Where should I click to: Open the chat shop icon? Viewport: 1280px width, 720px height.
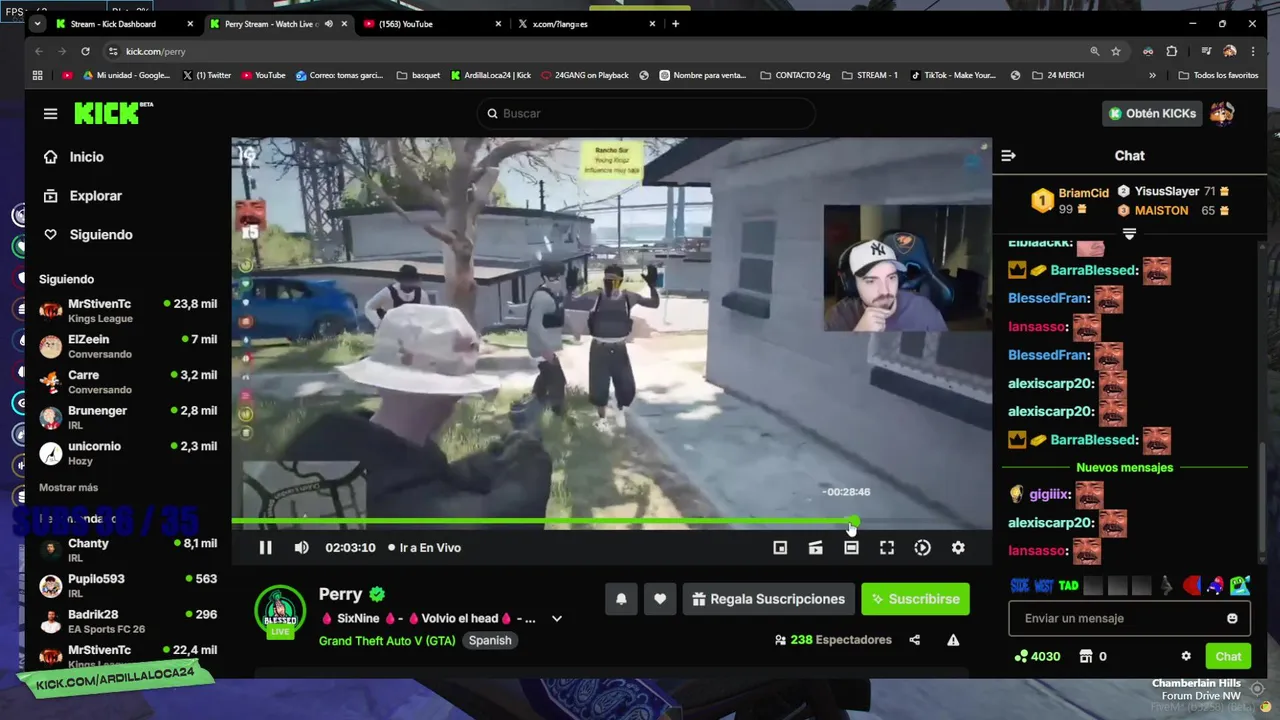pyautogui.click(x=1086, y=656)
